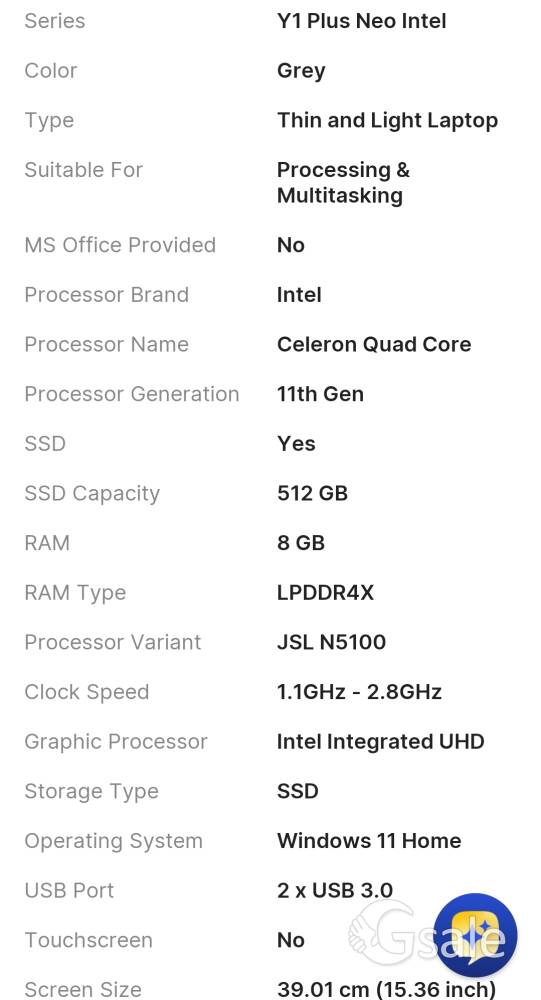The height and width of the screenshot is (1000, 541).
Task: Select the 8 GB RAM value
Action: (x=301, y=543)
